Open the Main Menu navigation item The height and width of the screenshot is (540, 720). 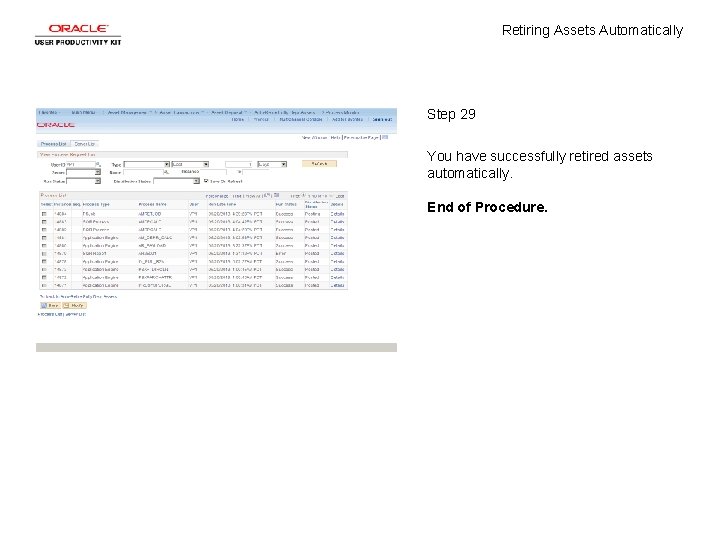tap(83, 112)
